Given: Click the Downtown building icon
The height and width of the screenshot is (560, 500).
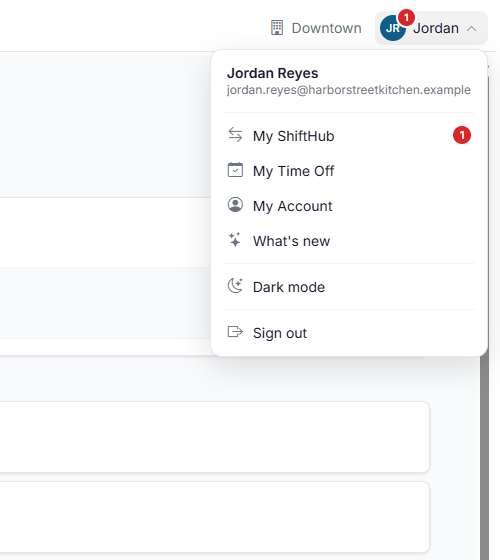Looking at the screenshot, I should tap(277, 28).
